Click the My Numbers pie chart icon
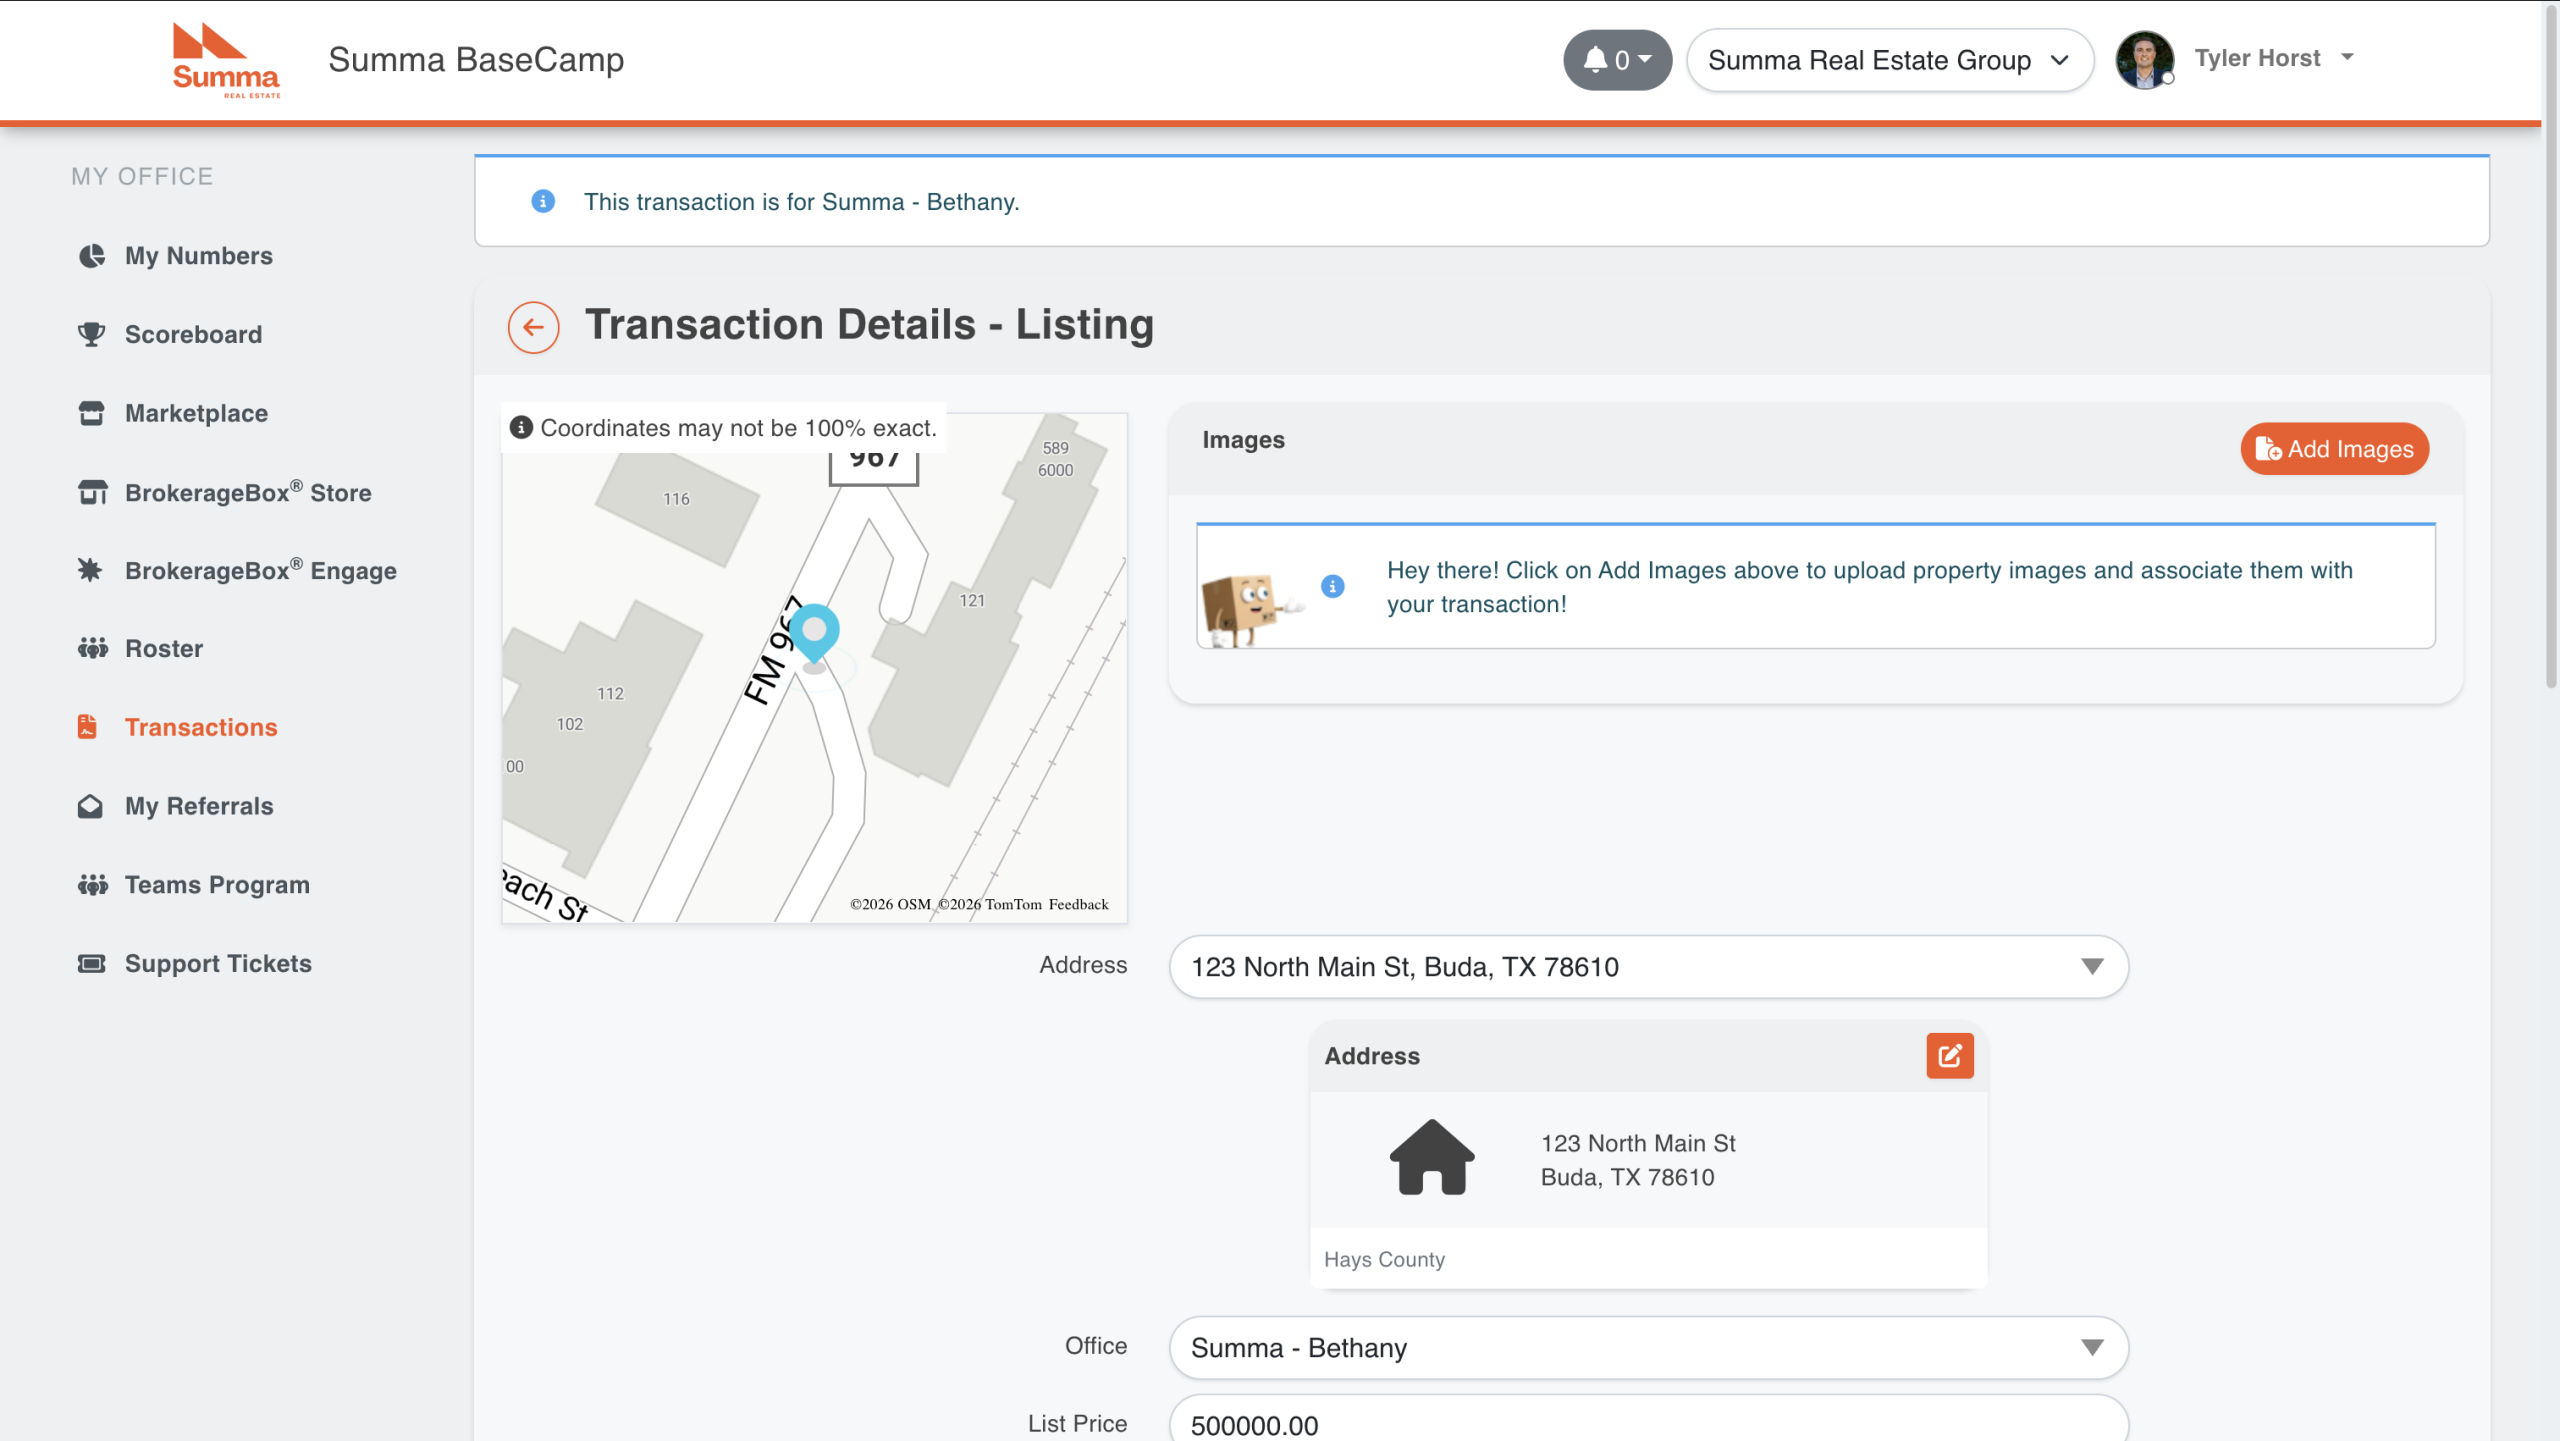The image size is (2560, 1441). point(91,256)
